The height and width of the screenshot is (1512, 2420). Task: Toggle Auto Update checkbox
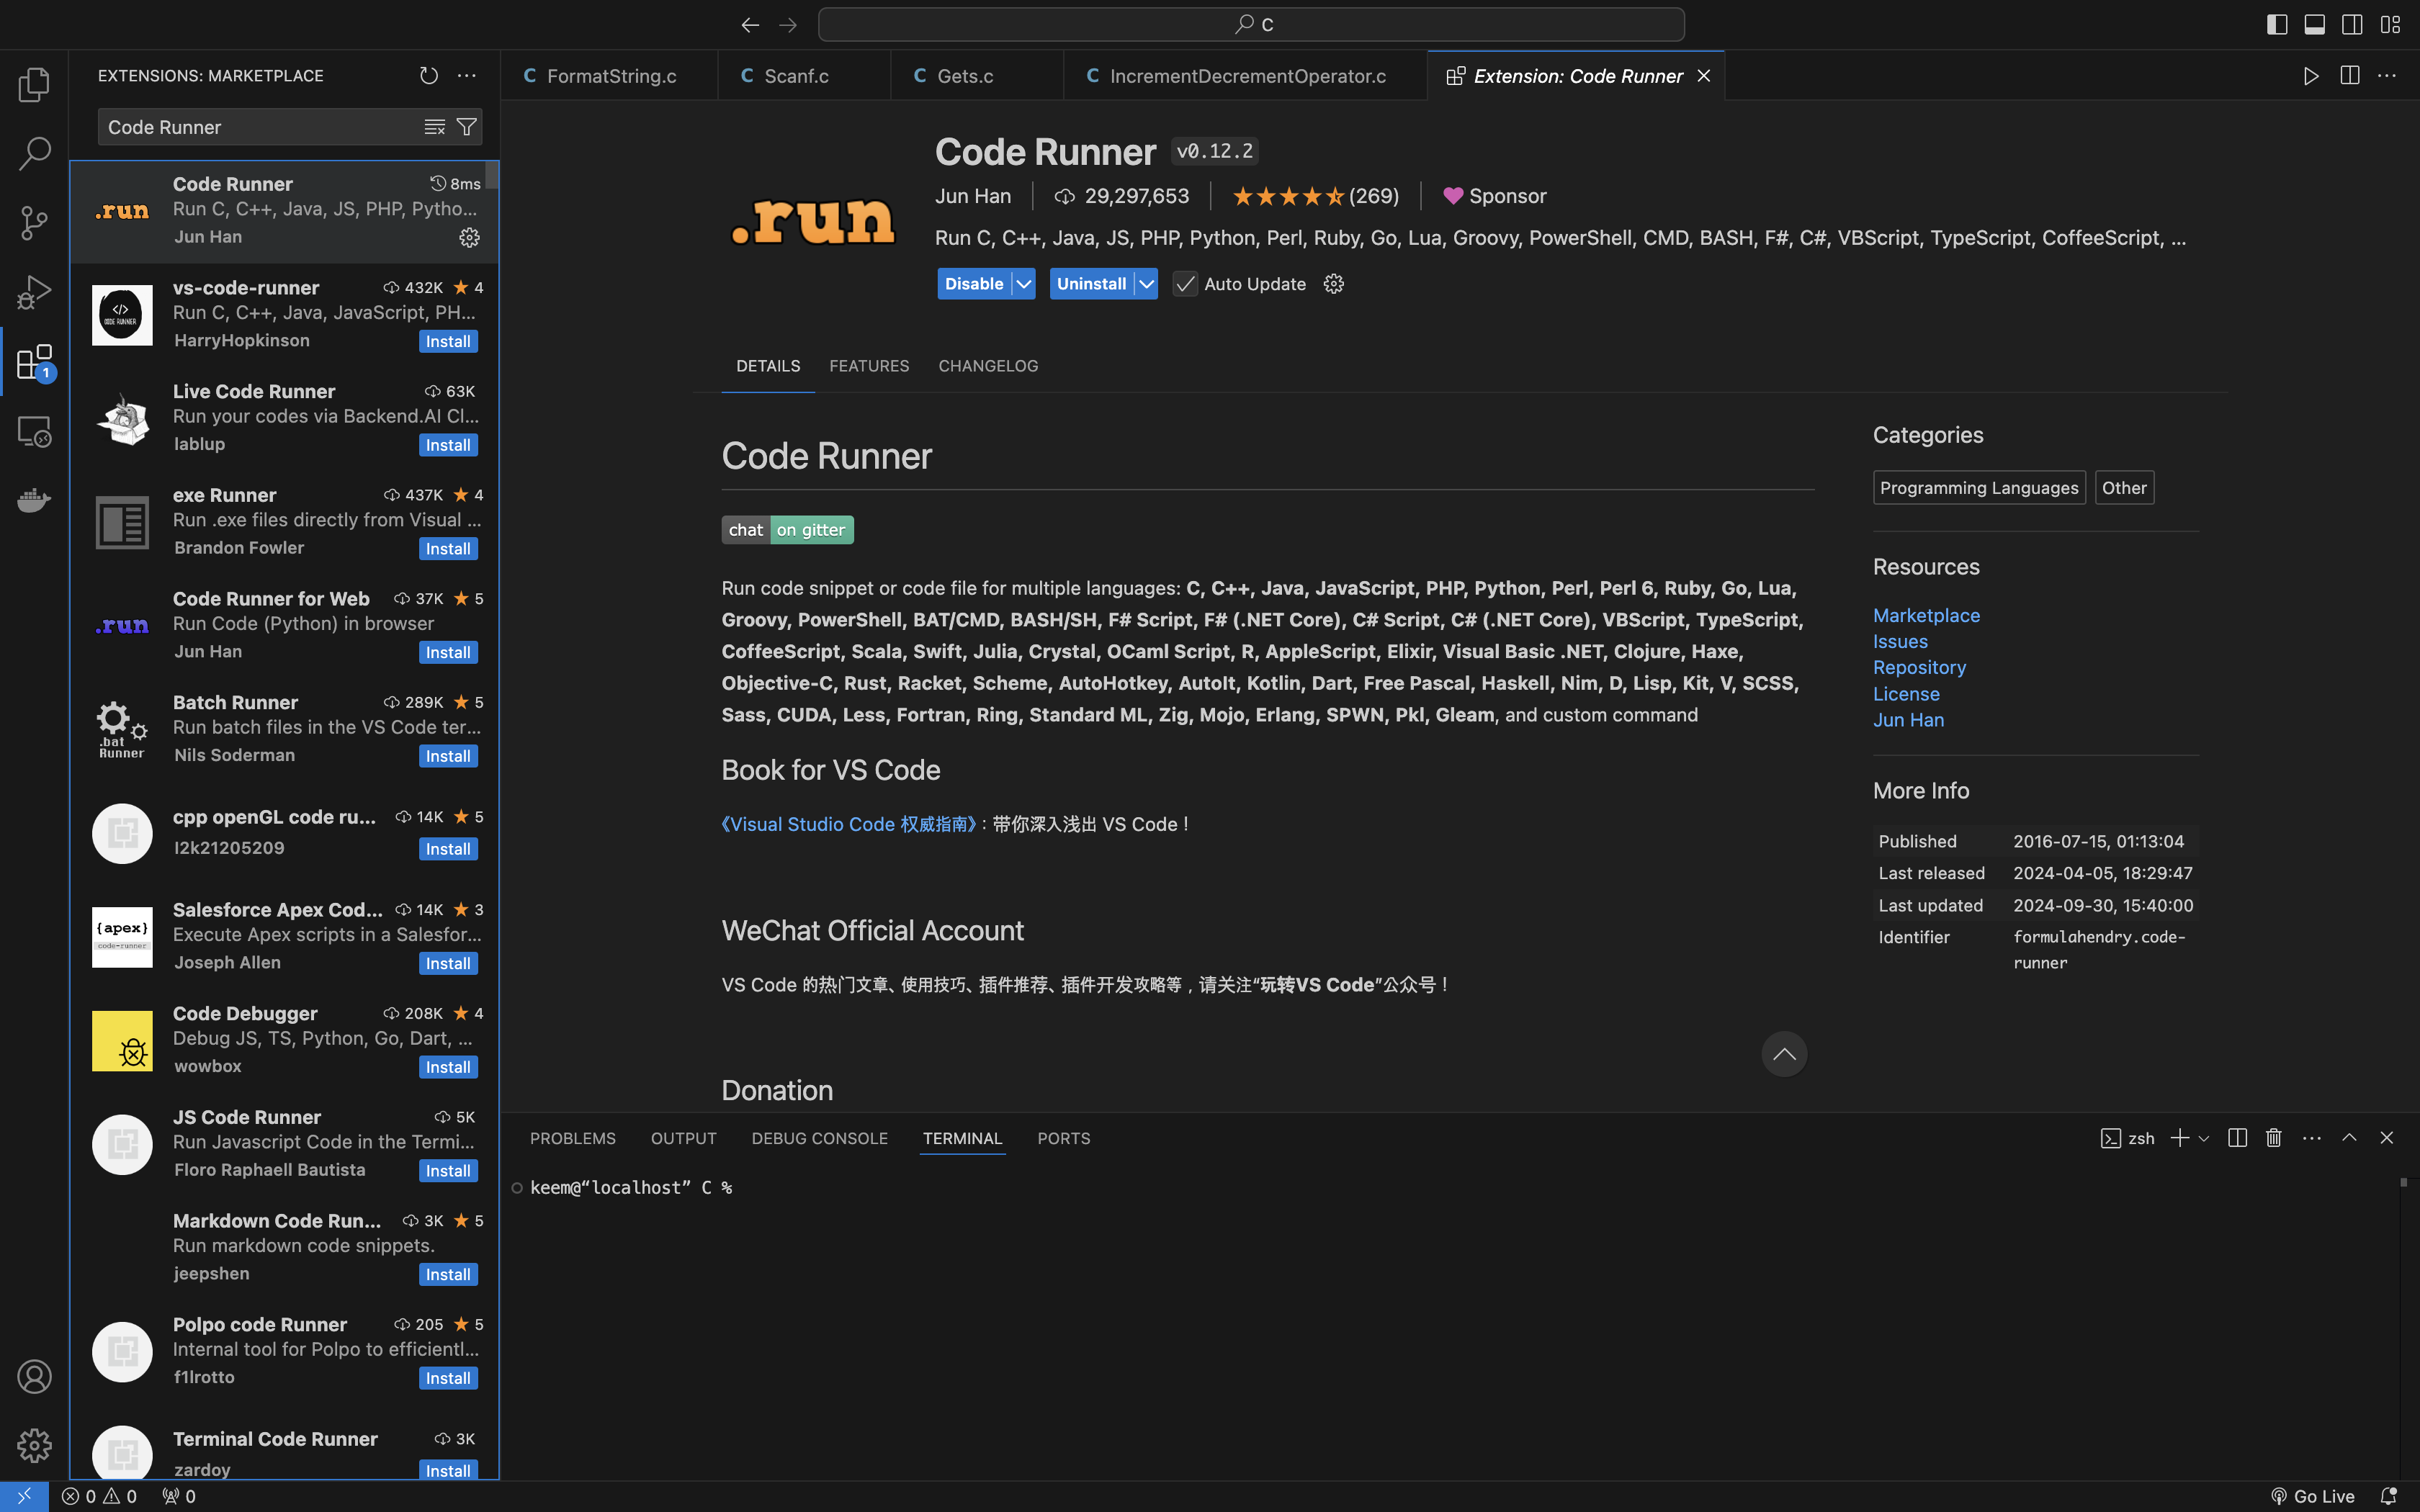(1185, 284)
